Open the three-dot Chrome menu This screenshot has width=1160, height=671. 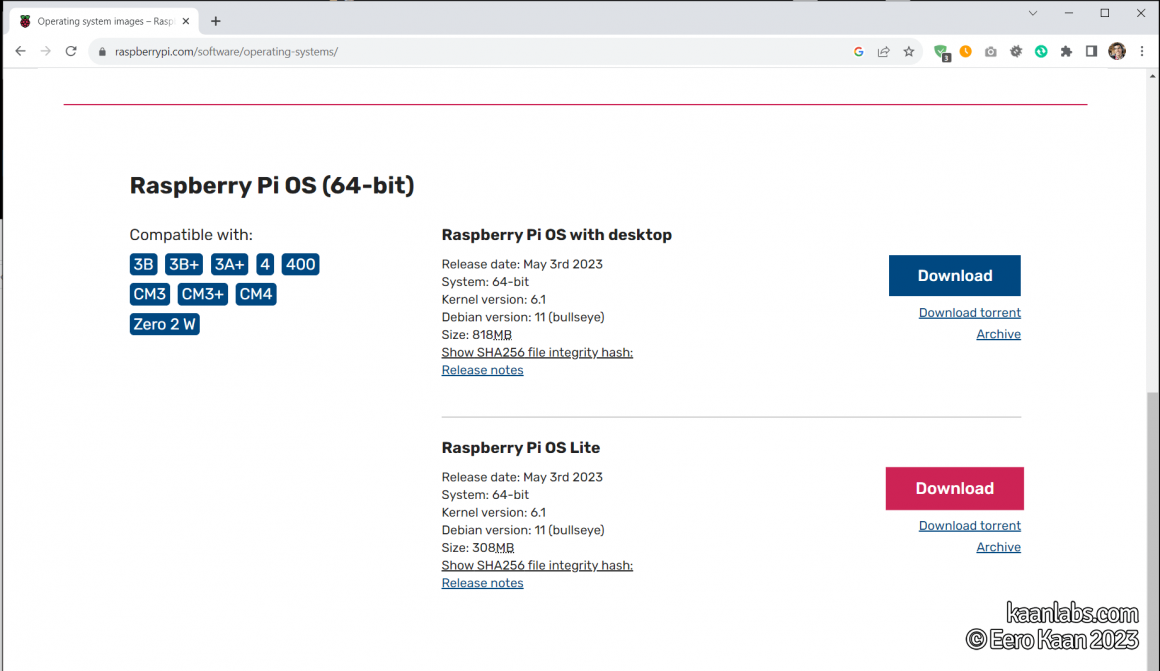[1142, 51]
